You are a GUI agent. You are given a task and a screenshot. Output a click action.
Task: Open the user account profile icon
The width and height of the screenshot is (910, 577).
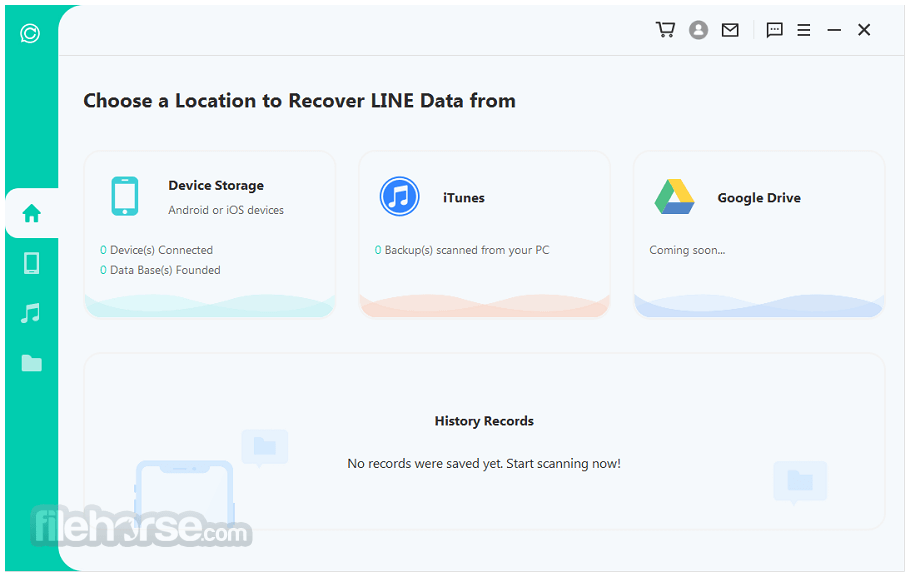click(698, 30)
